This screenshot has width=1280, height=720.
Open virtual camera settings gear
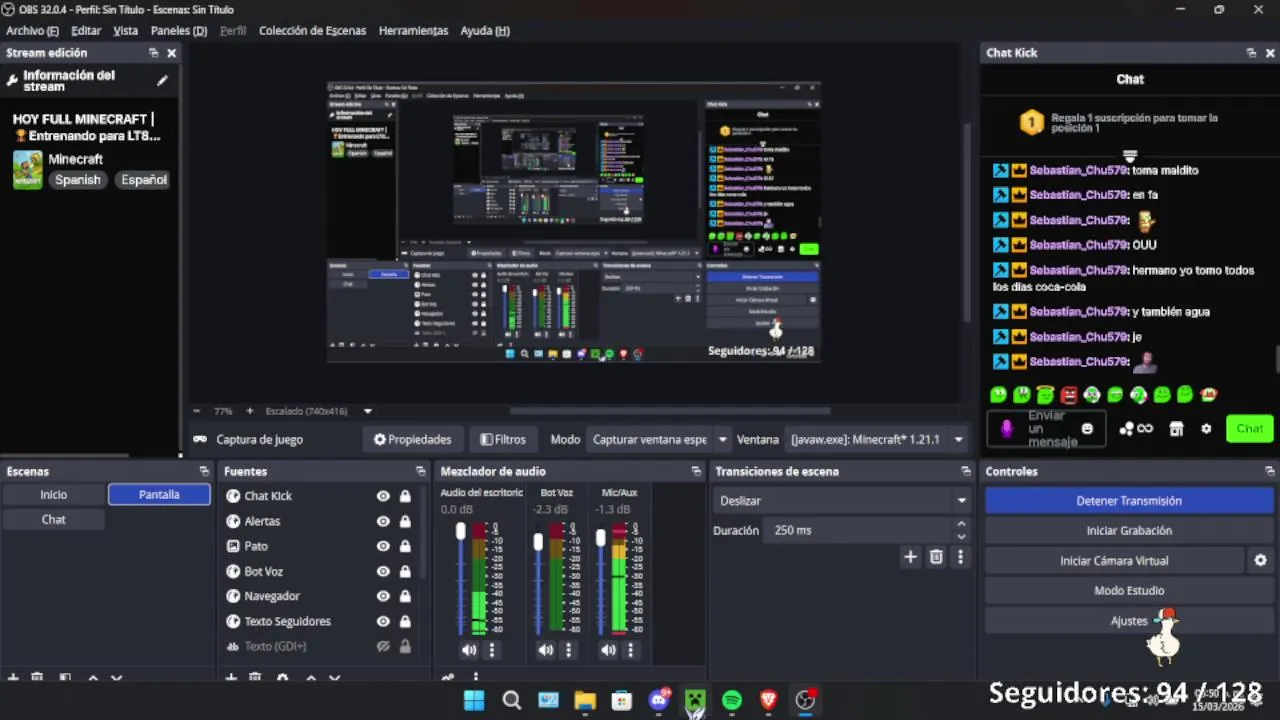1260,561
